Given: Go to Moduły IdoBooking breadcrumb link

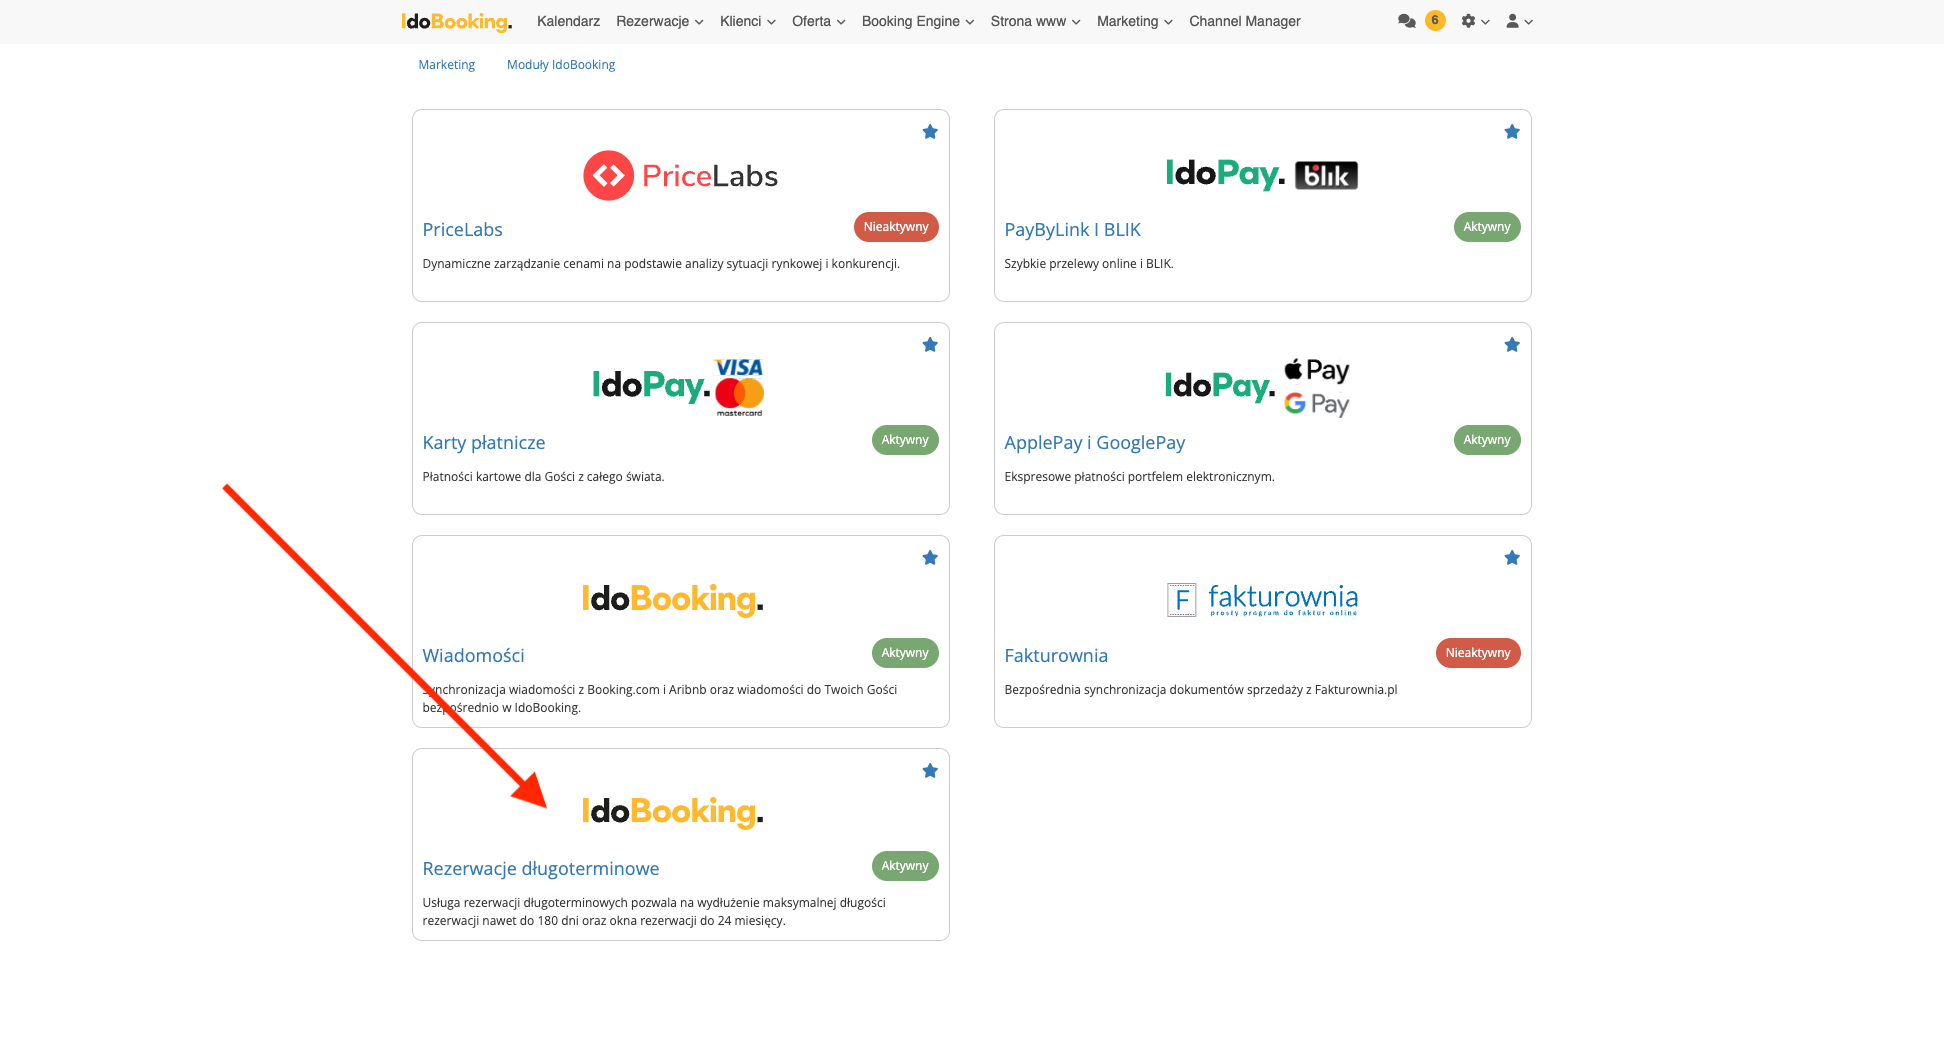Looking at the screenshot, I should [x=561, y=65].
